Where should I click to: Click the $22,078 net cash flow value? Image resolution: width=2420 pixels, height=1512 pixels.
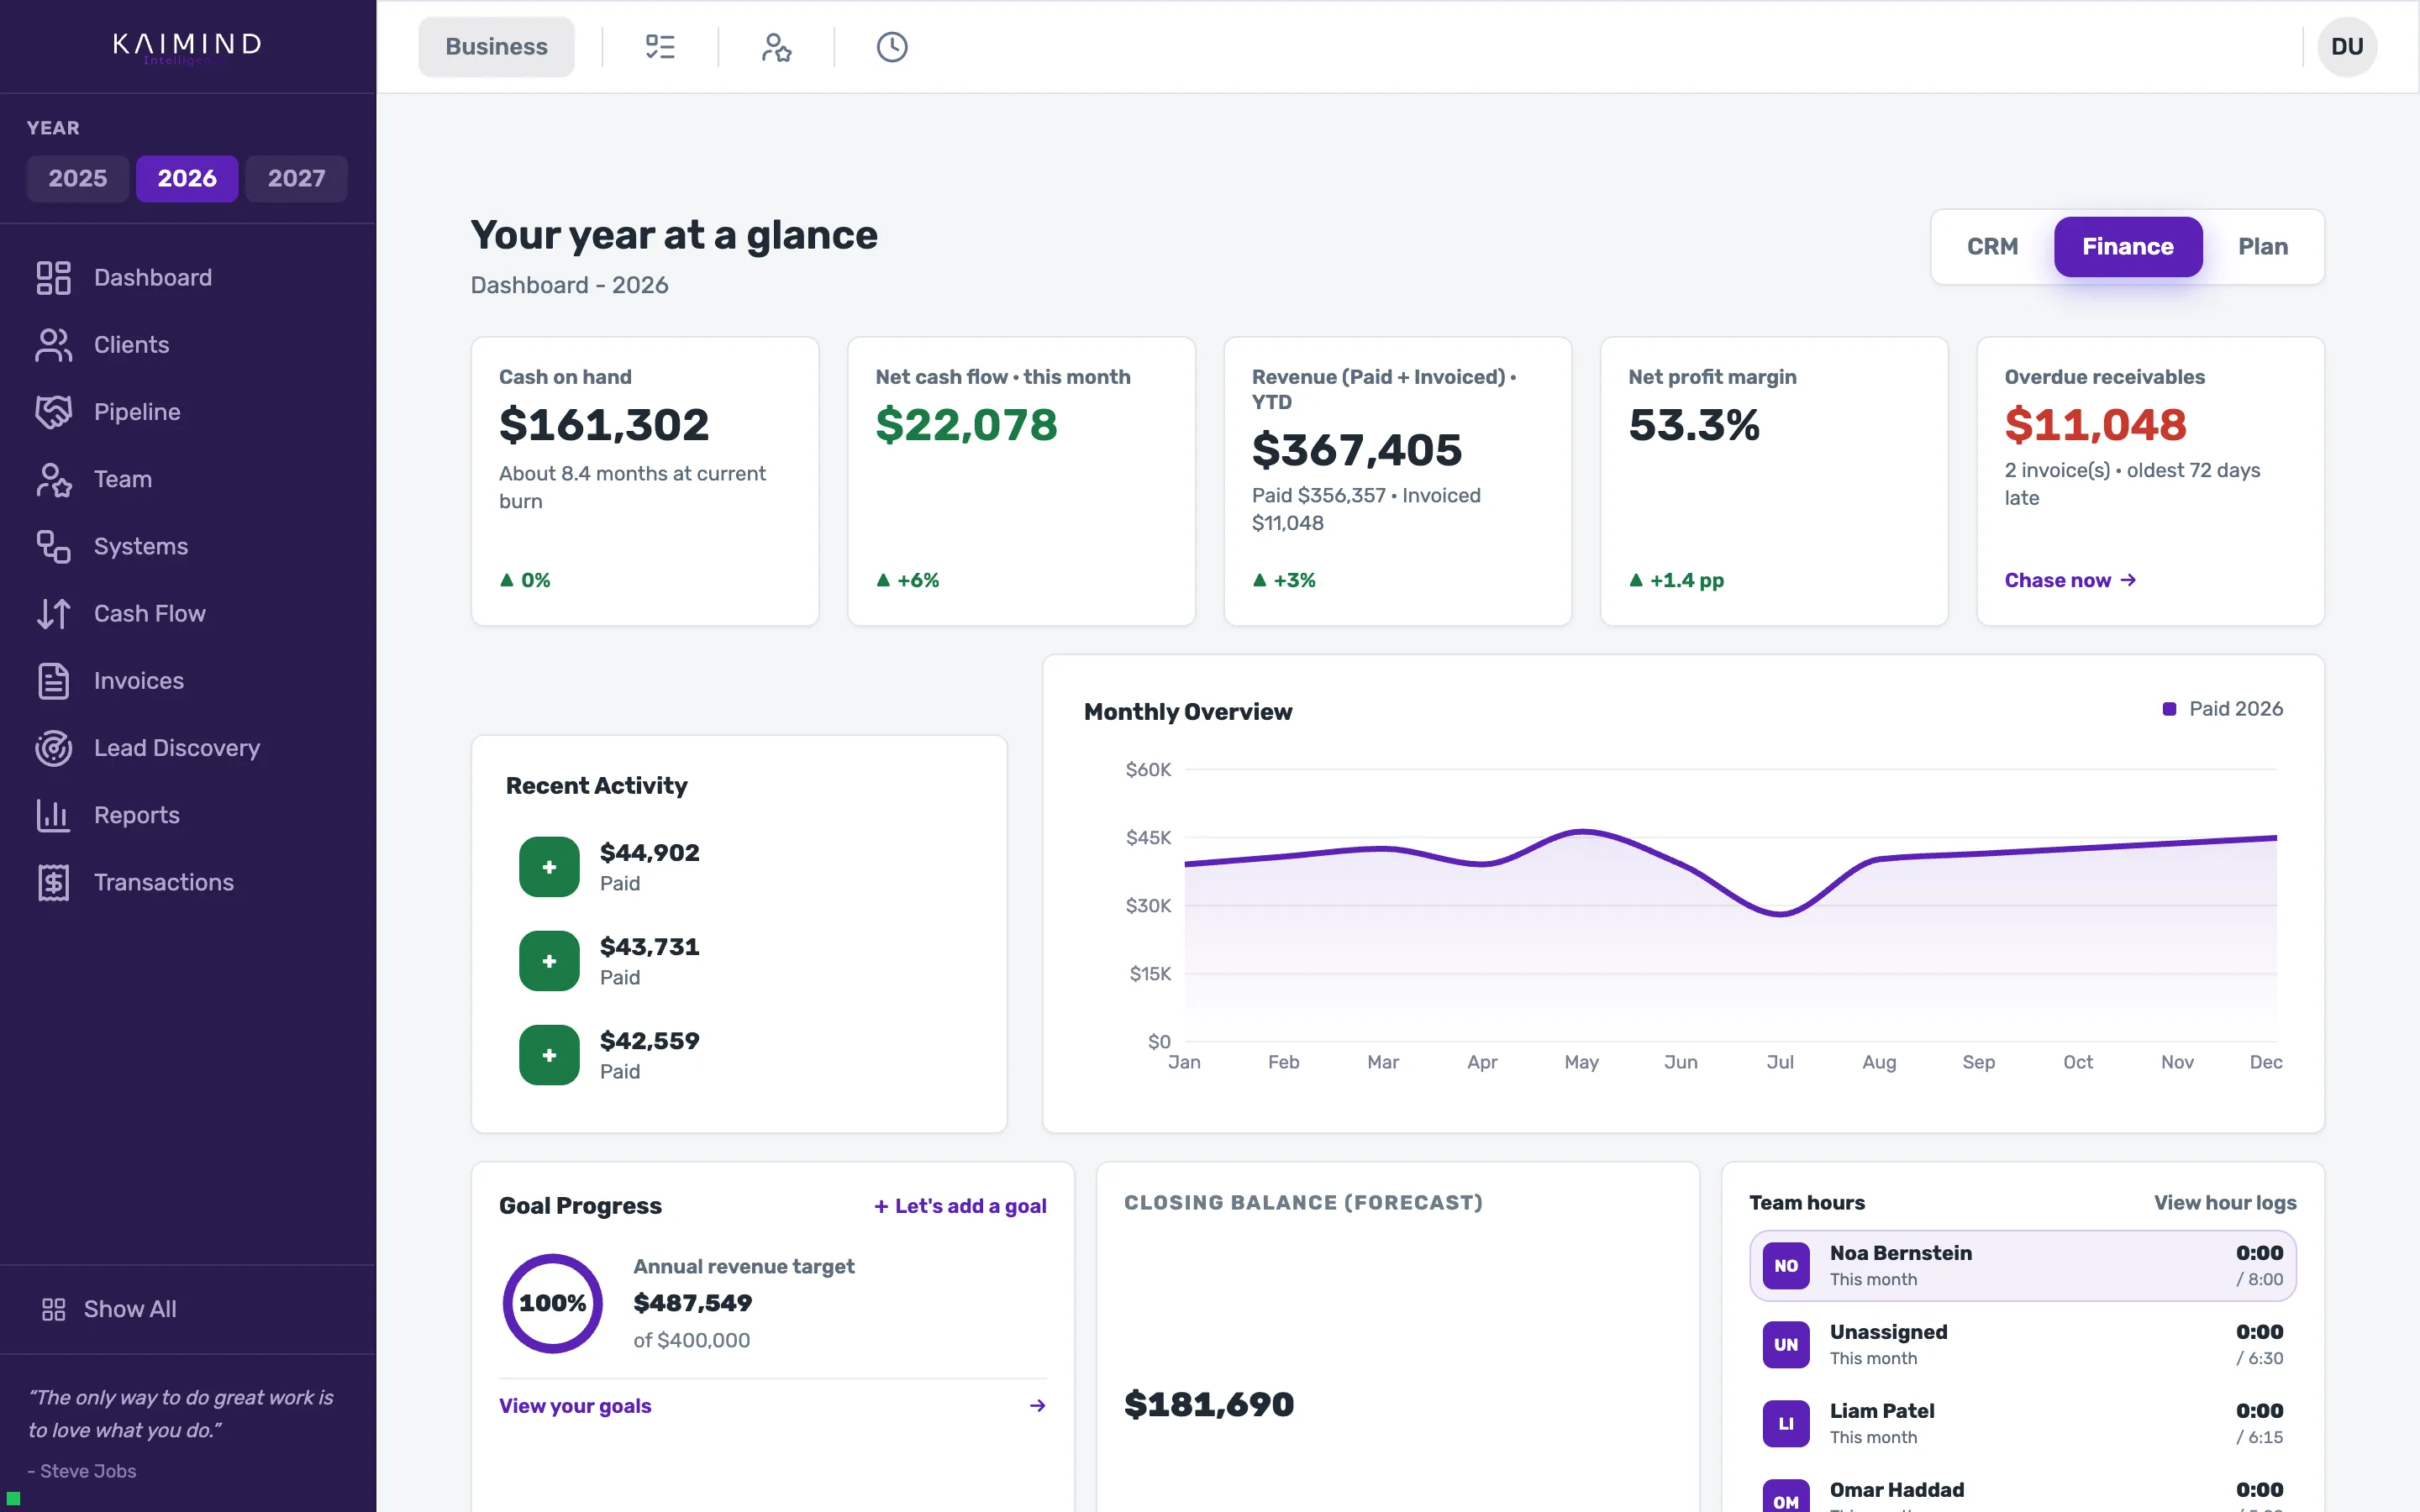point(966,425)
